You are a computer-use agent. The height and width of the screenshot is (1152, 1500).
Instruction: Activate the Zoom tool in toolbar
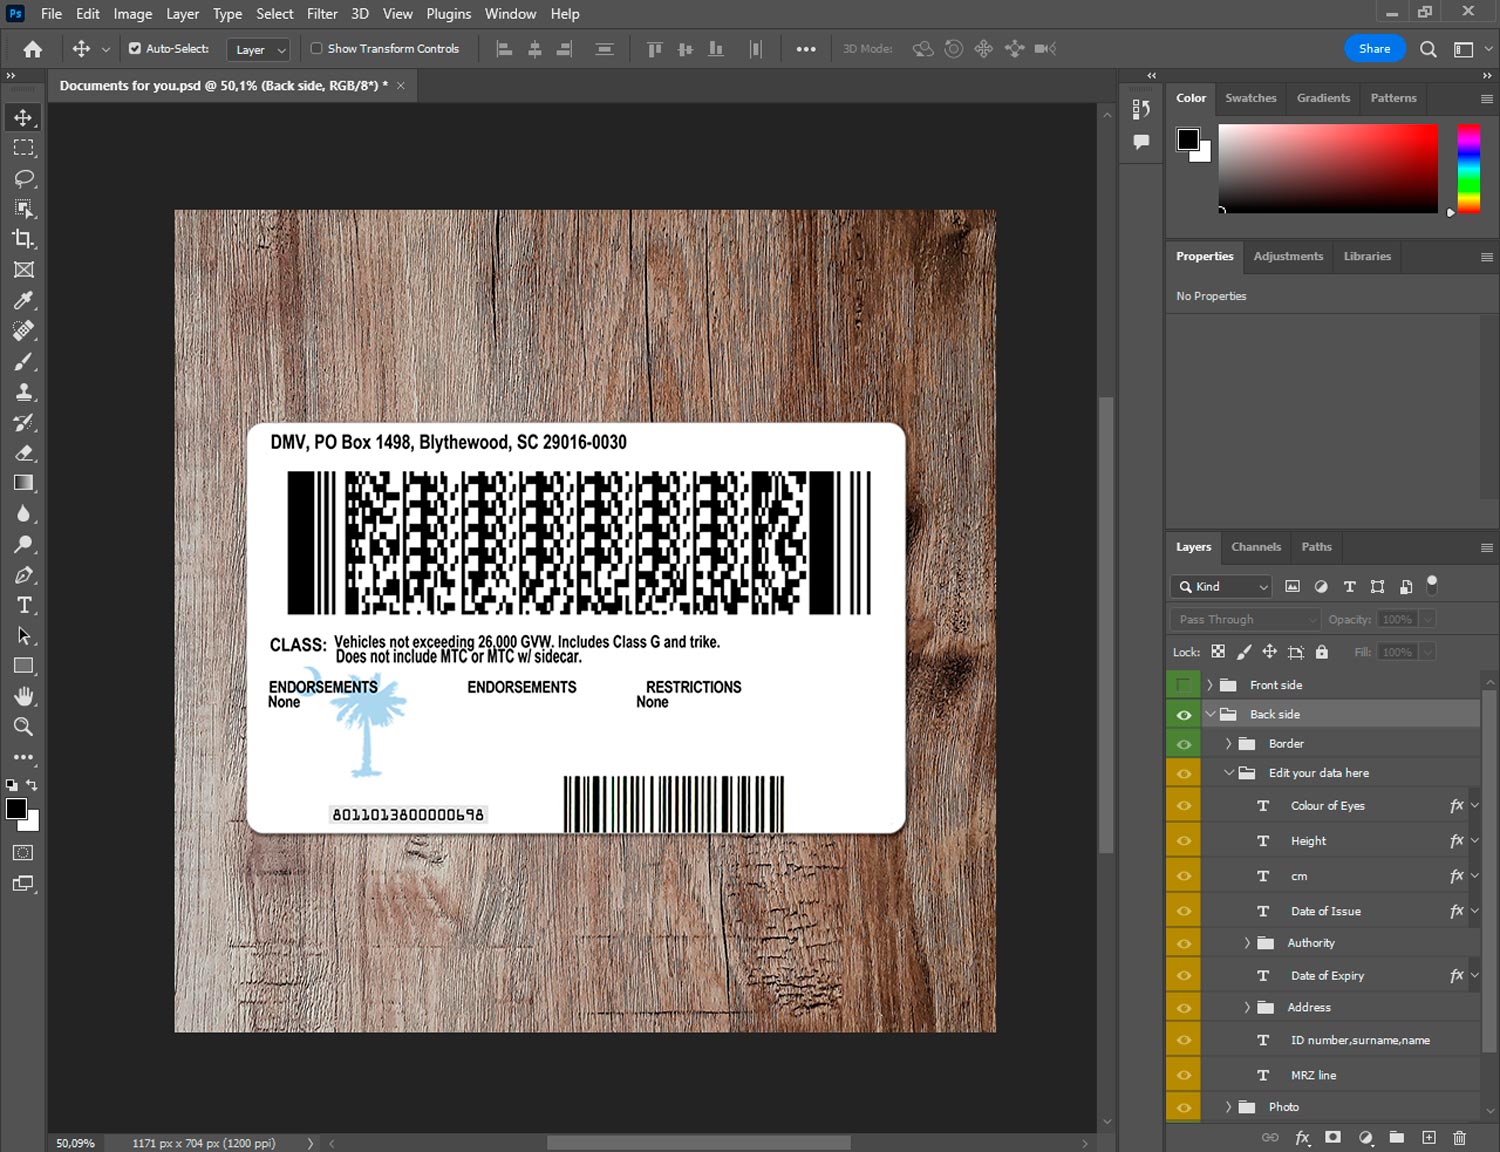click(x=24, y=727)
